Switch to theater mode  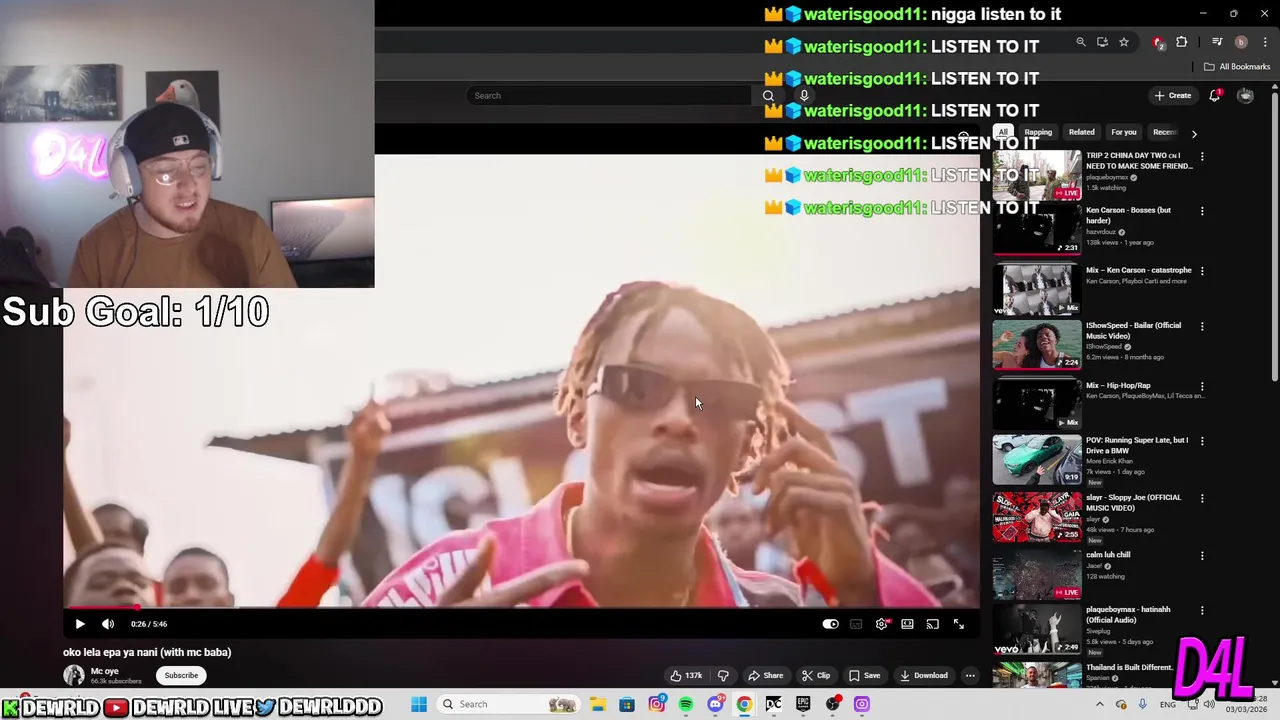907,624
